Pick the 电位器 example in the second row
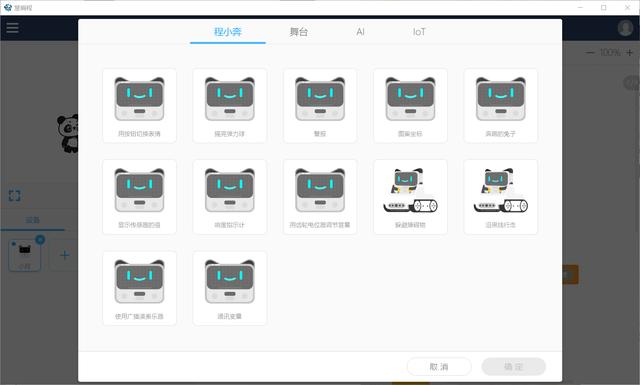This screenshot has width=640, height=385. point(320,197)
